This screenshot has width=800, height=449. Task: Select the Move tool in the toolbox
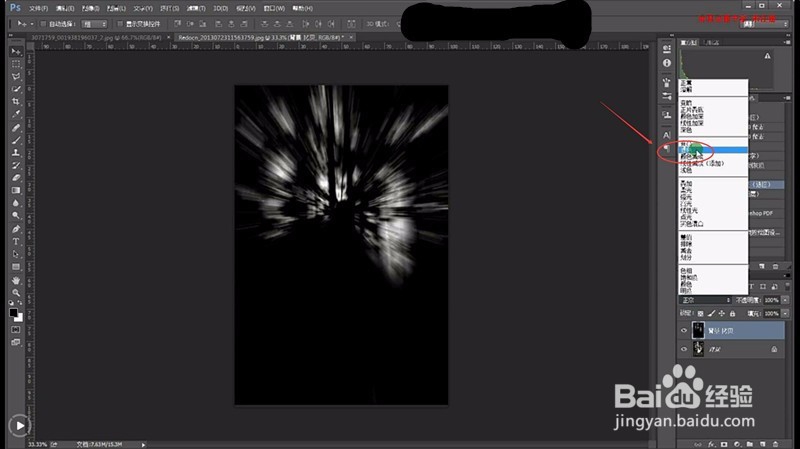(16, 52)
